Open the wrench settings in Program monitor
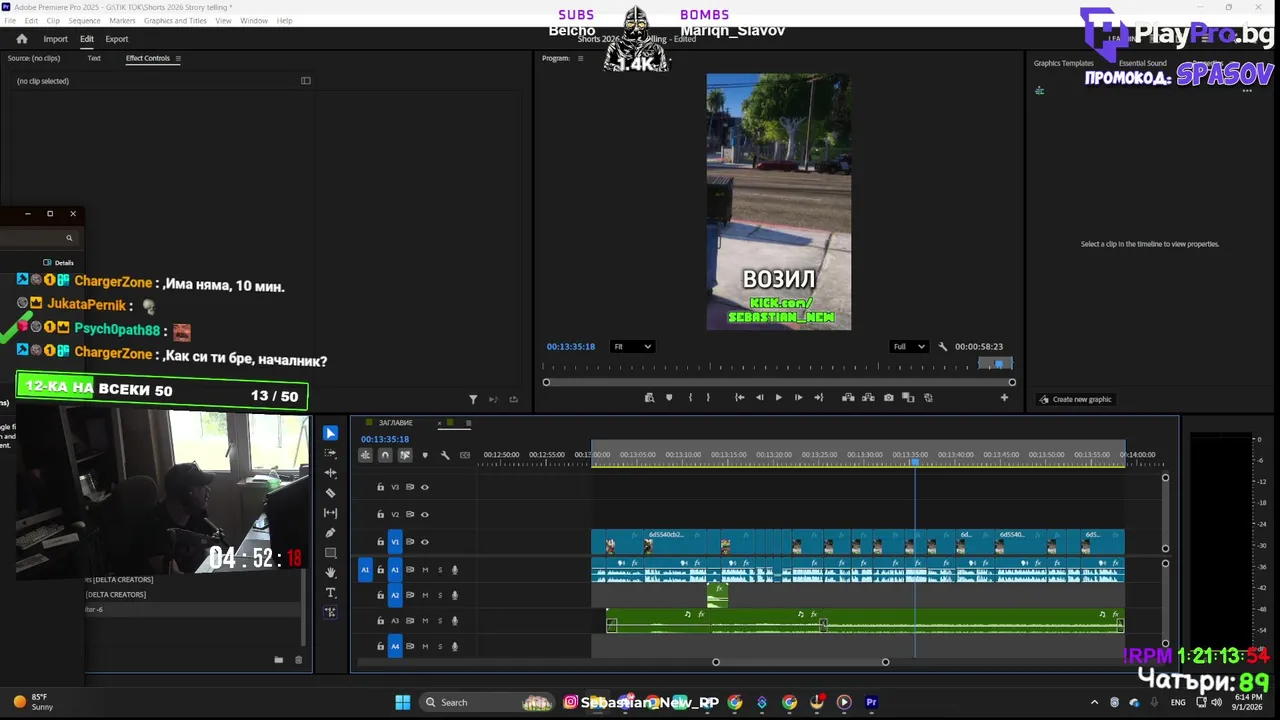The image size is (1280, 720). tap(942, 347)
